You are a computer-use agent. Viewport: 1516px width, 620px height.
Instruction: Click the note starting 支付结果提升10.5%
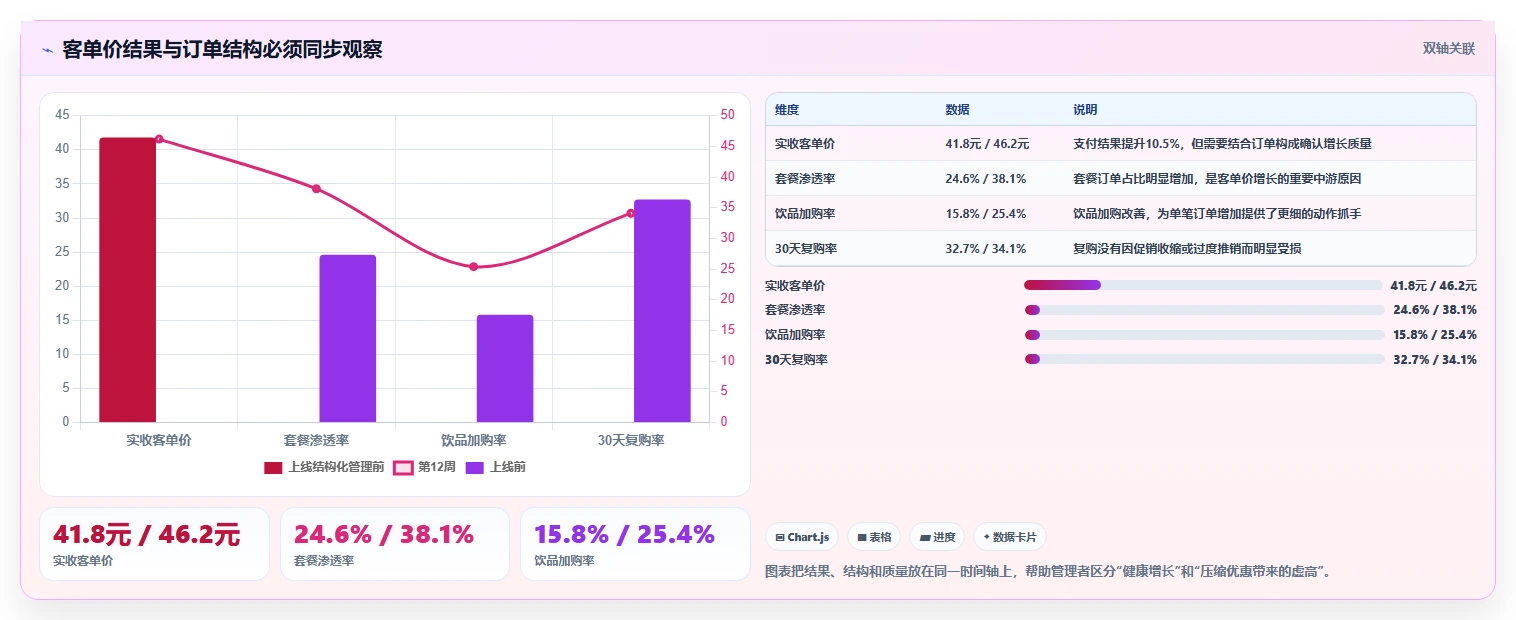point(1222,144)
